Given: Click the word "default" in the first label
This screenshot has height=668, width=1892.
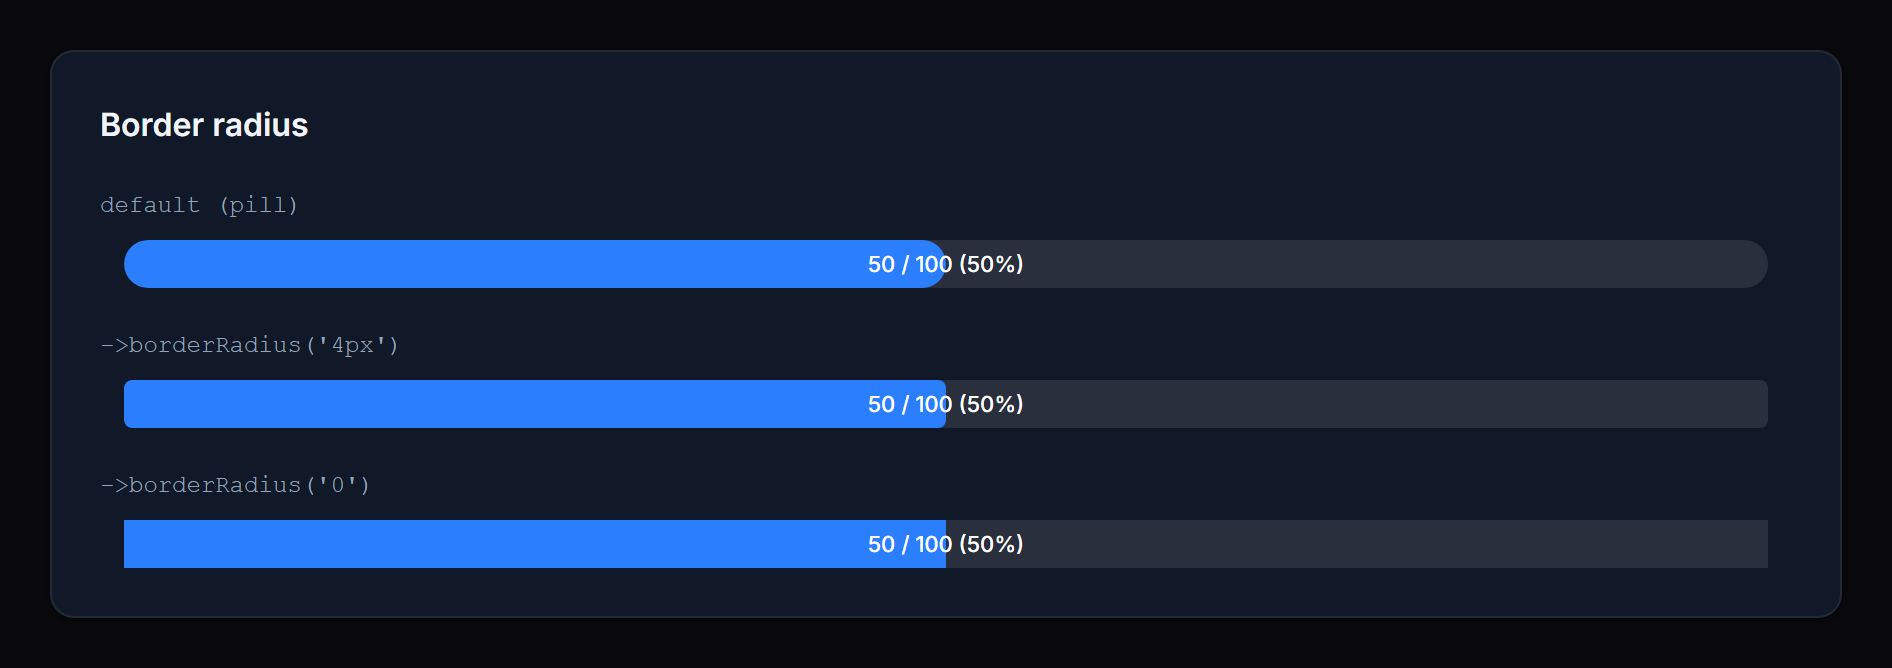Looking at the screenshot, I should tap(150, 205).
